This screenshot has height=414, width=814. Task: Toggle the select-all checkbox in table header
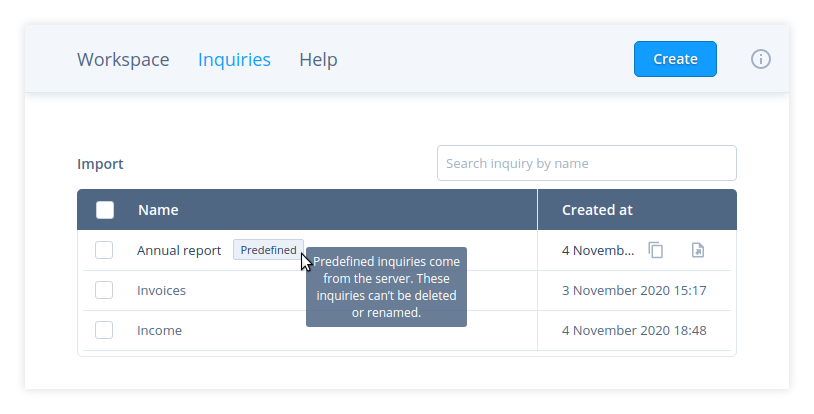tap(105, 210)
